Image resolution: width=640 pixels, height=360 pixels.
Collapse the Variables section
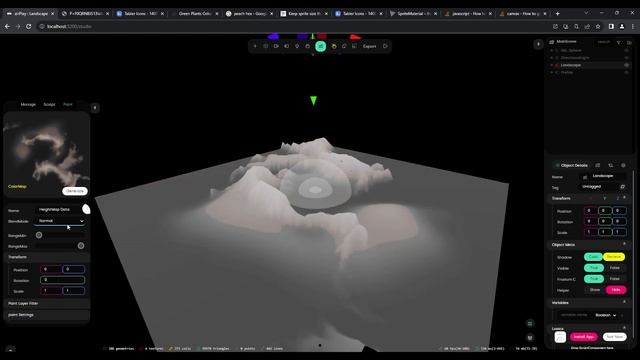(624, 302)
